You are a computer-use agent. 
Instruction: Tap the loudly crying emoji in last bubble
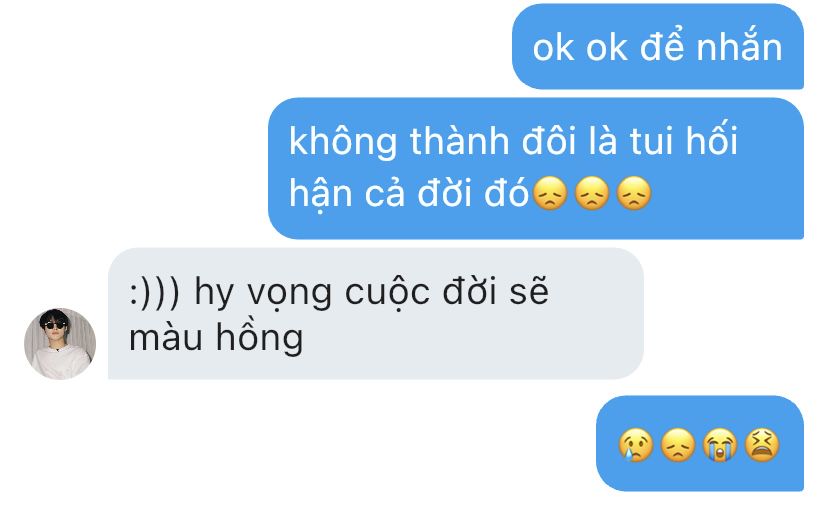coord(720,444)
